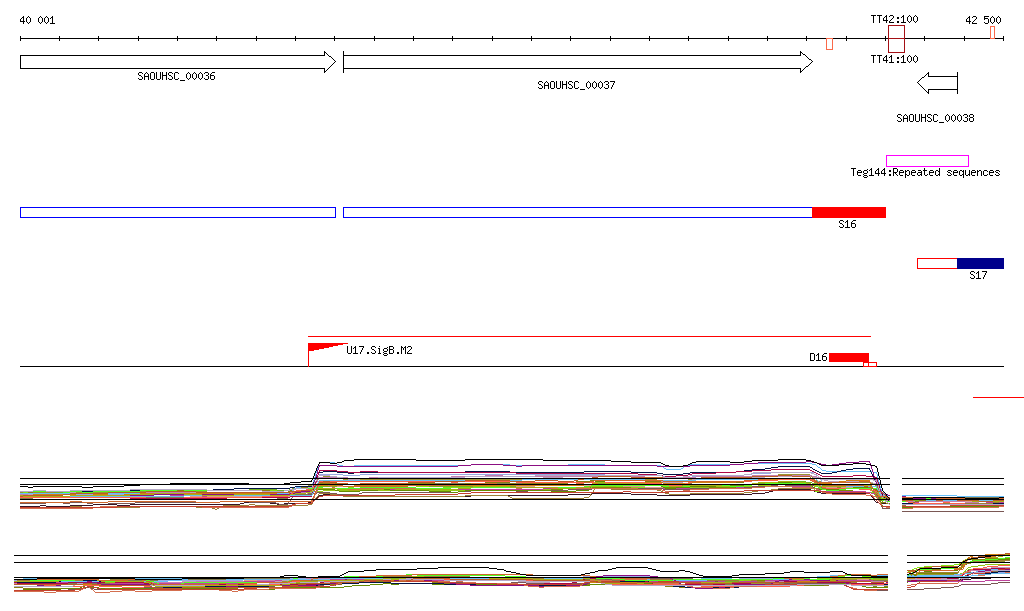Click the SAOUHSC_00038 gene label
This screenshot has height=611, width=1024.
(935, 118)
